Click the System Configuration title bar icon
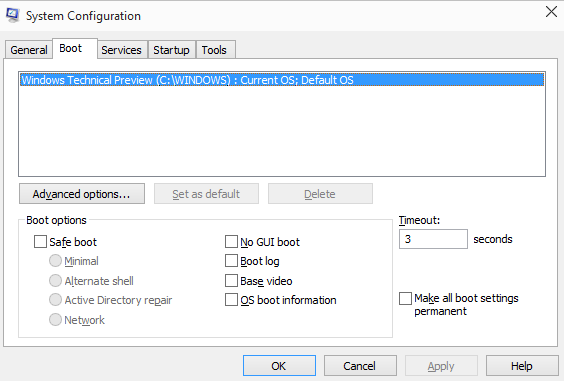Image resolution: width=564 pixels, height=381 pixels. coord(13,15)
